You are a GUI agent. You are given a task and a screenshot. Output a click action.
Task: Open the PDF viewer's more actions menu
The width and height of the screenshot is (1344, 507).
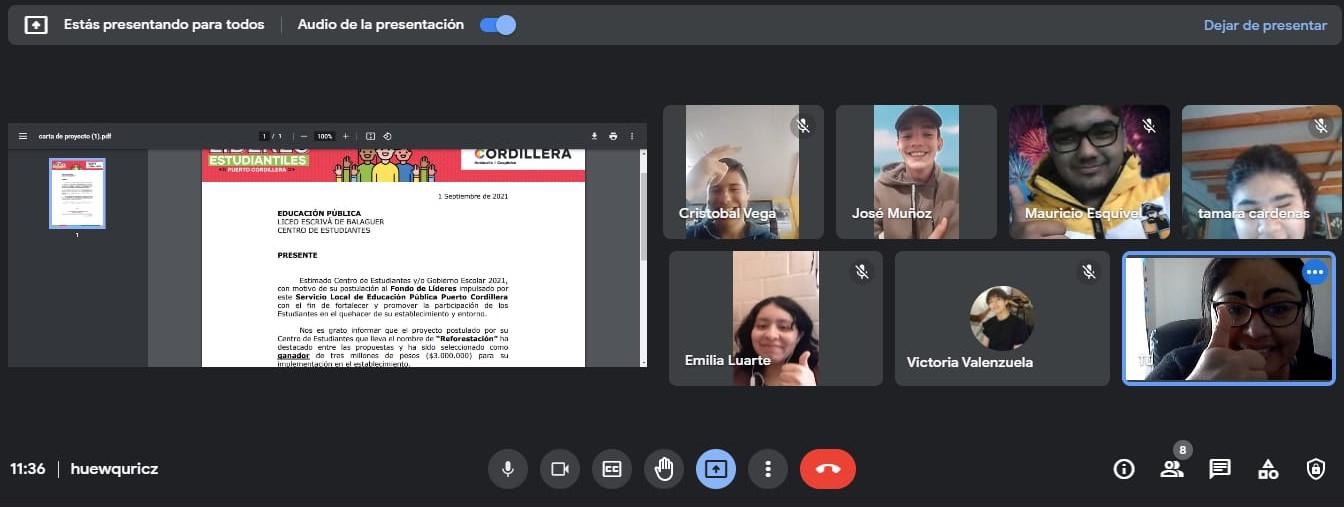632,136
